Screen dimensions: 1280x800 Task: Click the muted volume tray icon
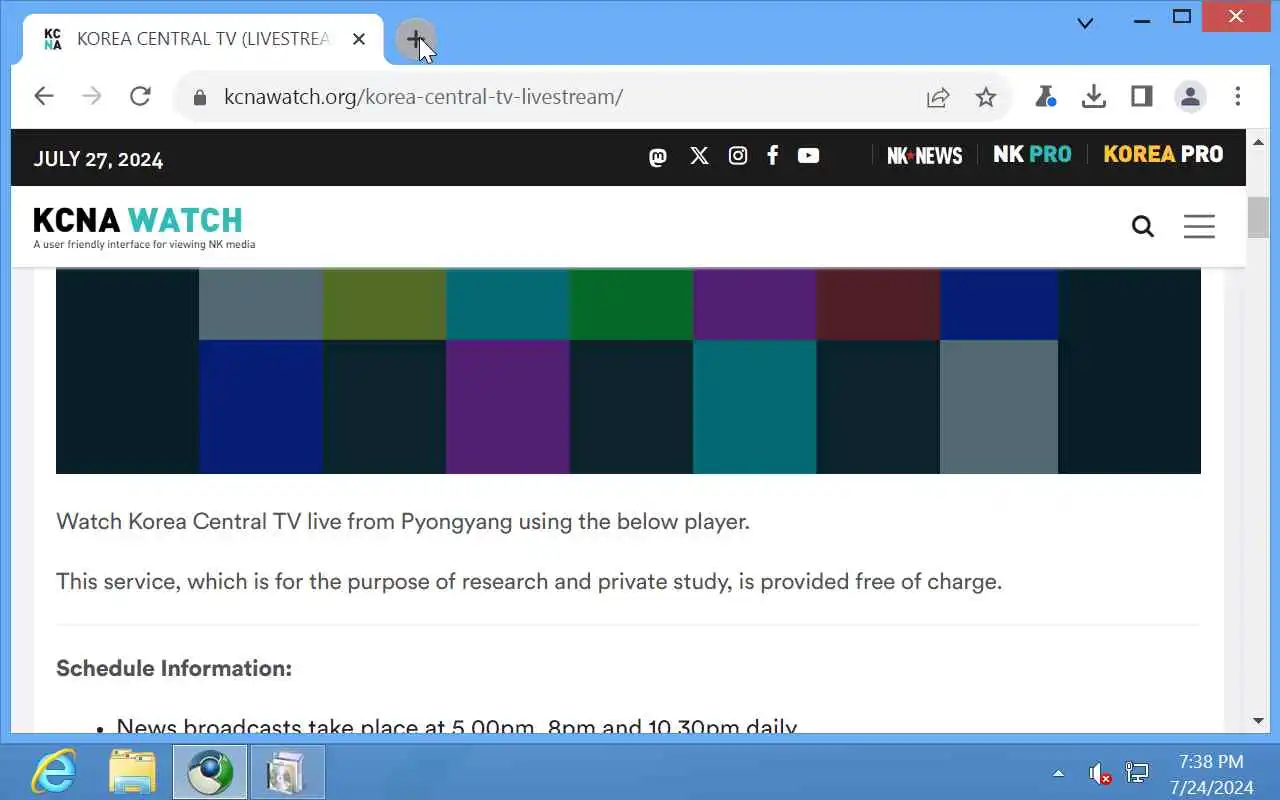point(1099,773)
